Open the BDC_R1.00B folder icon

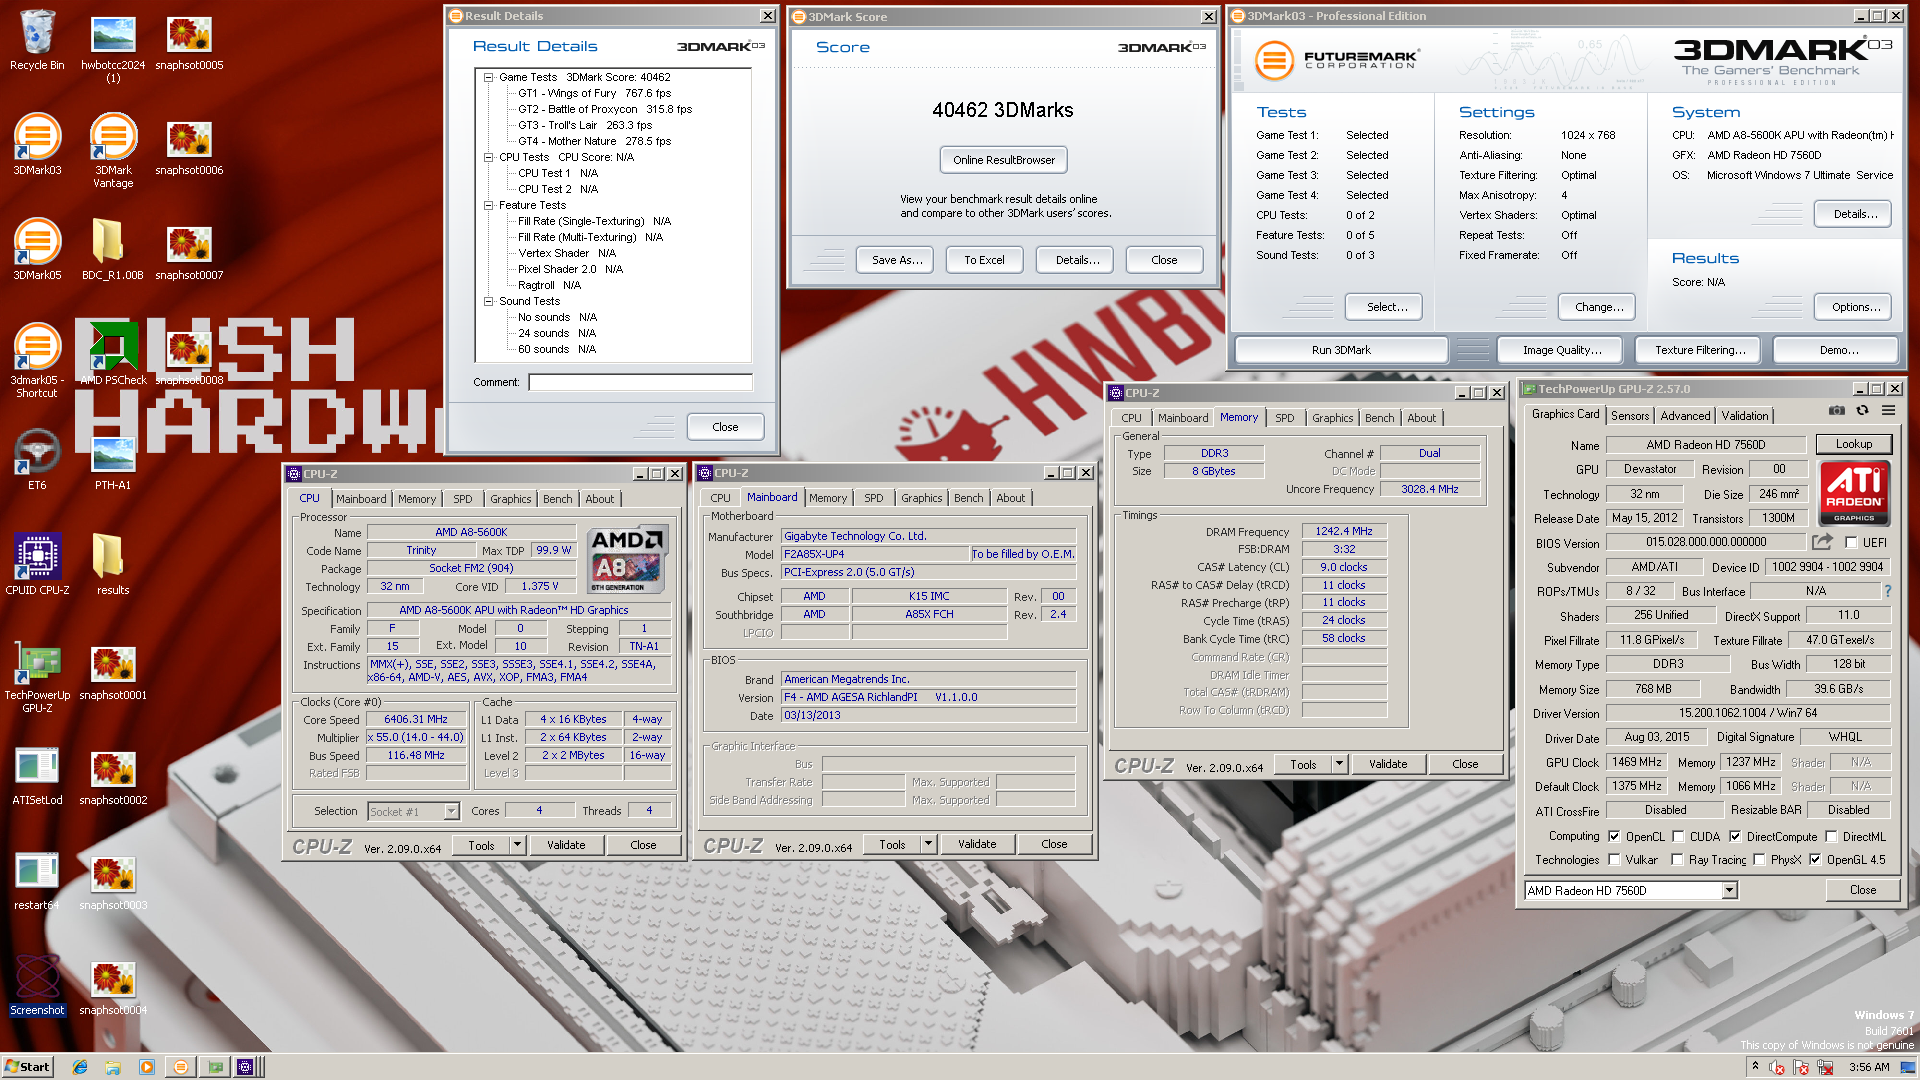tap(113, 250)
